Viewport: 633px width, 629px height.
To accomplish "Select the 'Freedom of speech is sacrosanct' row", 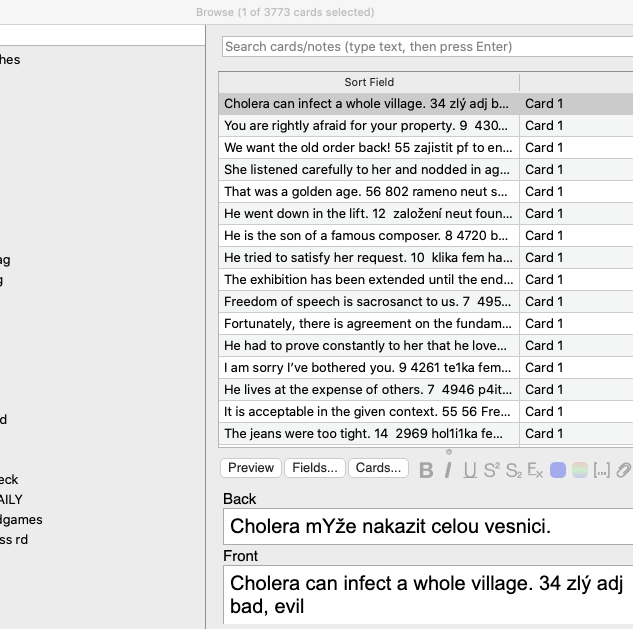I will click(367, 301).
